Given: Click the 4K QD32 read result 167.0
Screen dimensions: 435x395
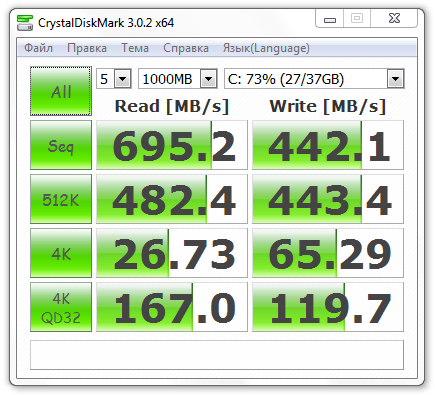Looking at the screenshot, I should point(172,307).
